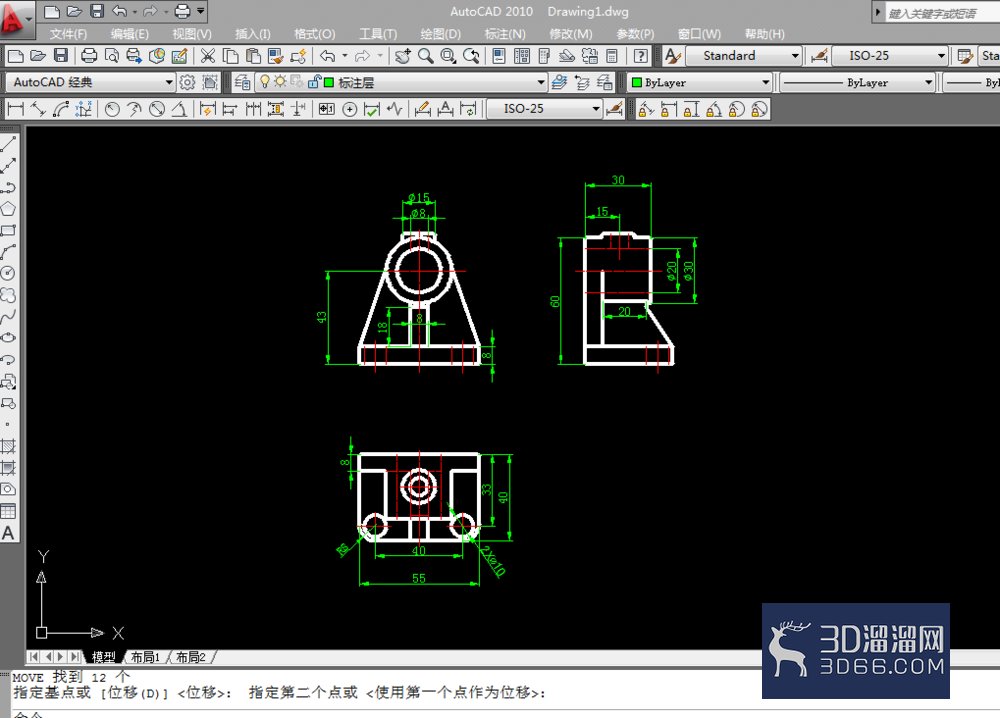1000x718 pixels.
Task: Select the Arc draw tool
Action: point(8,252)
